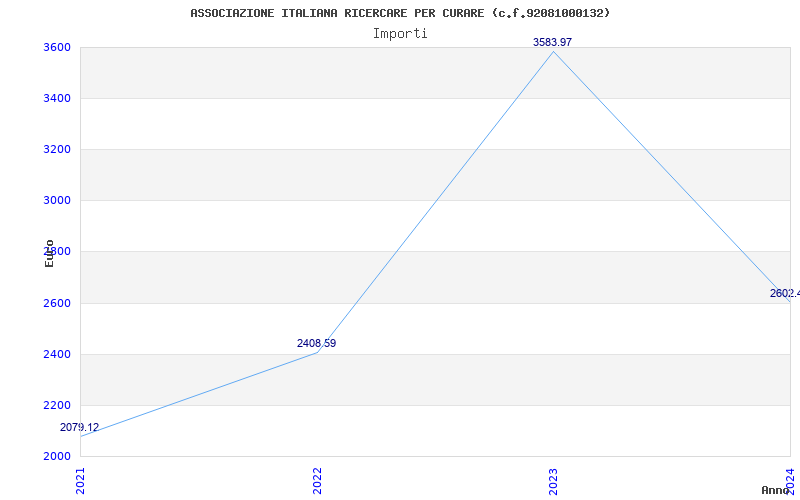The width and height of the screenshot is (800, 500).
Task: Click the partly cut-off 2024 data label starting 2602
Action: [x=785, y=293]
